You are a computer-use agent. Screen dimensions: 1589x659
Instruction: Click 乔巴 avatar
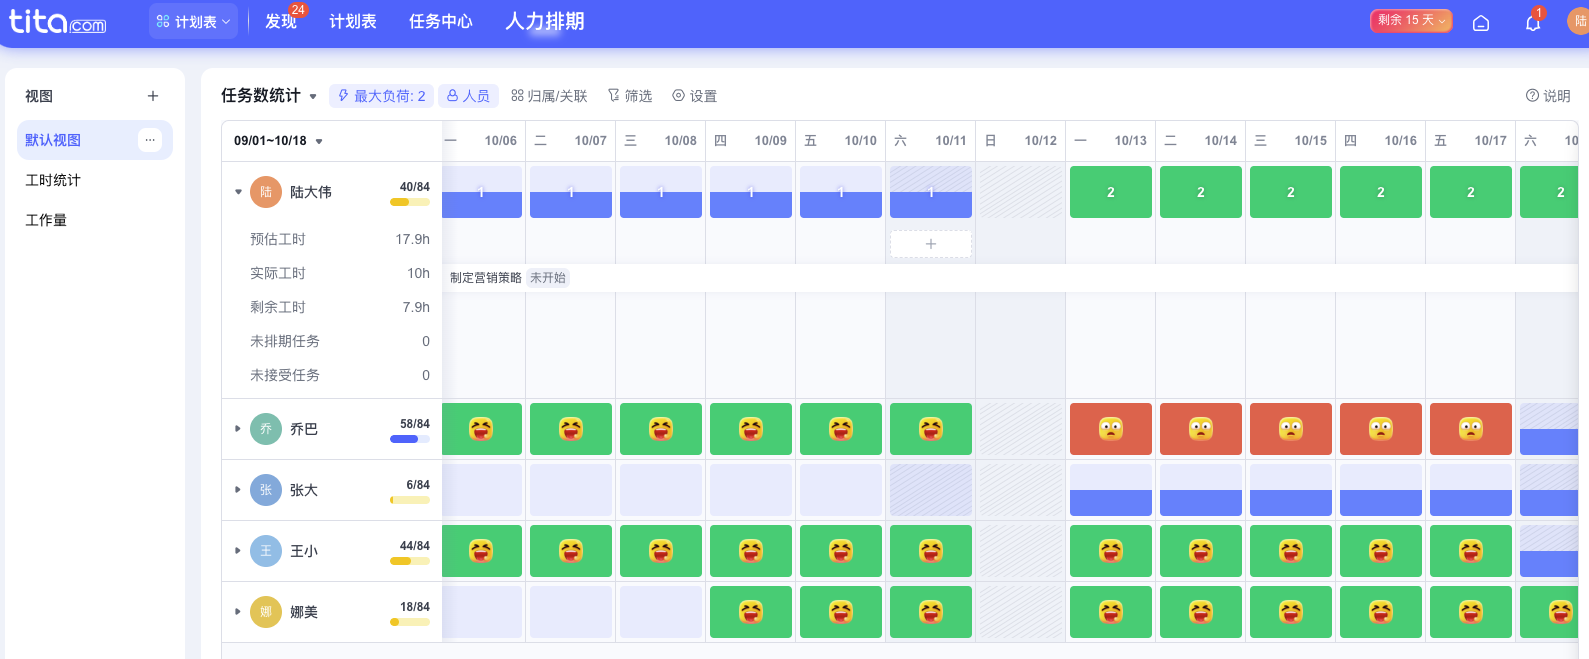point(266,429)
